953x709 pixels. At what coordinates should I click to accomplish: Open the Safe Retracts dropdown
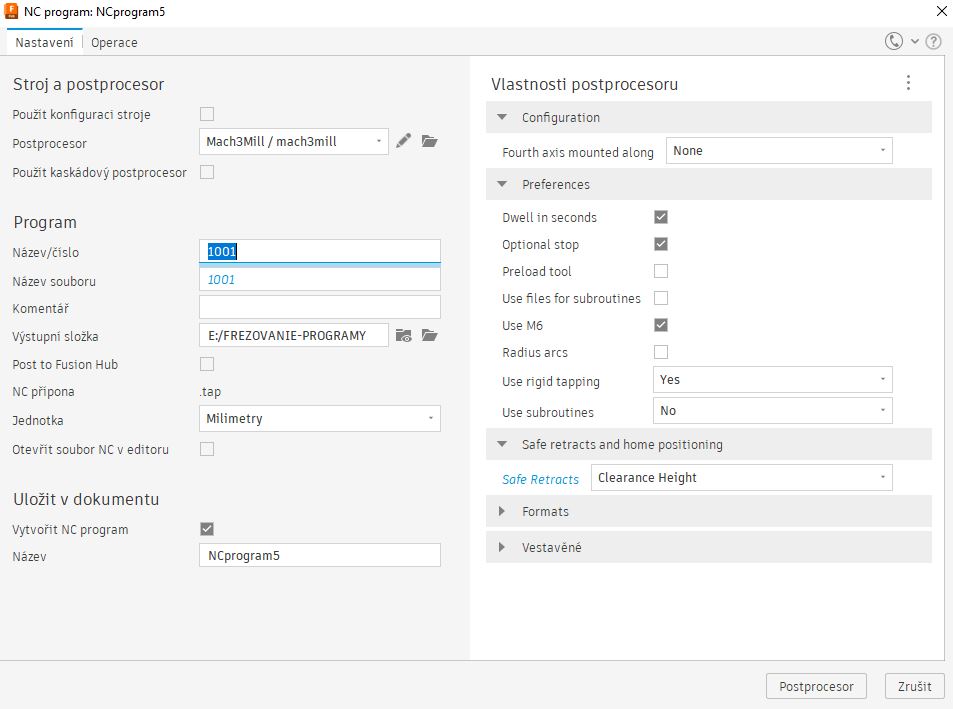click(741, 478)
